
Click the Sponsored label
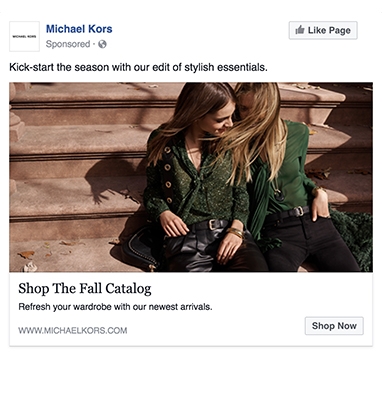[x=68, y=44]
